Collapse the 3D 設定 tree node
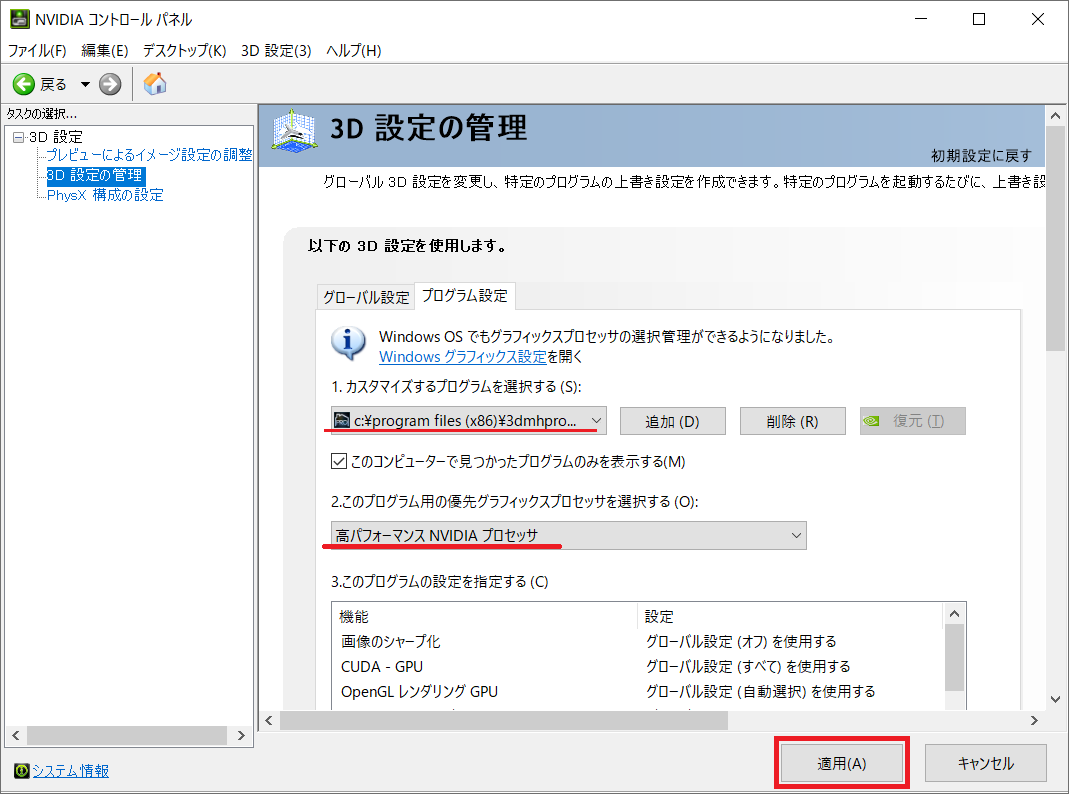This screenshot has height=794, width=1069. pos(18,138)
